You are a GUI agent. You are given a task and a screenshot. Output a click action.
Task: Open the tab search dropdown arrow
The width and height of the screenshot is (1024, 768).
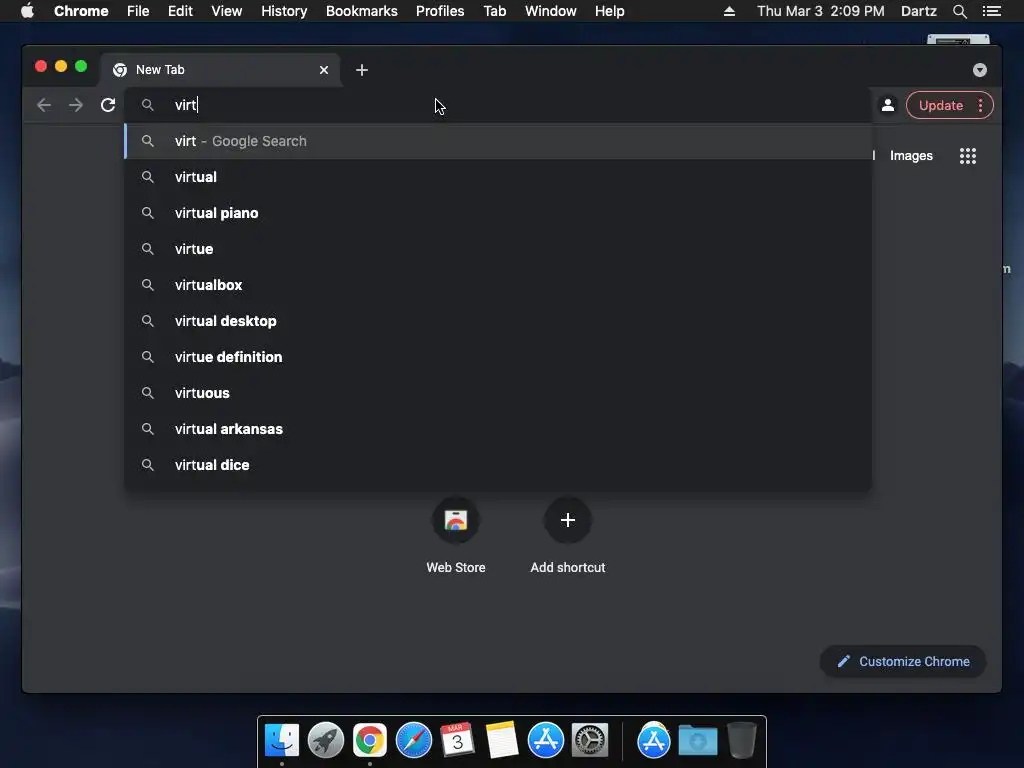(x=980, y=70)
